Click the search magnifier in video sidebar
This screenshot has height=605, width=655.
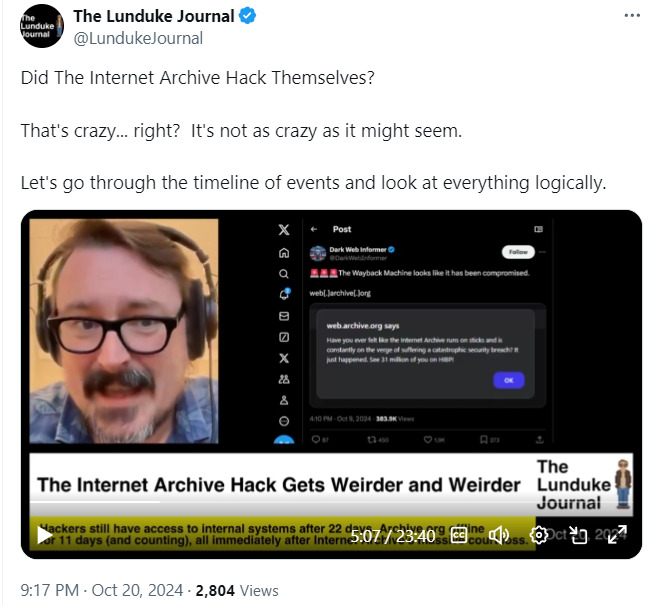284,274
